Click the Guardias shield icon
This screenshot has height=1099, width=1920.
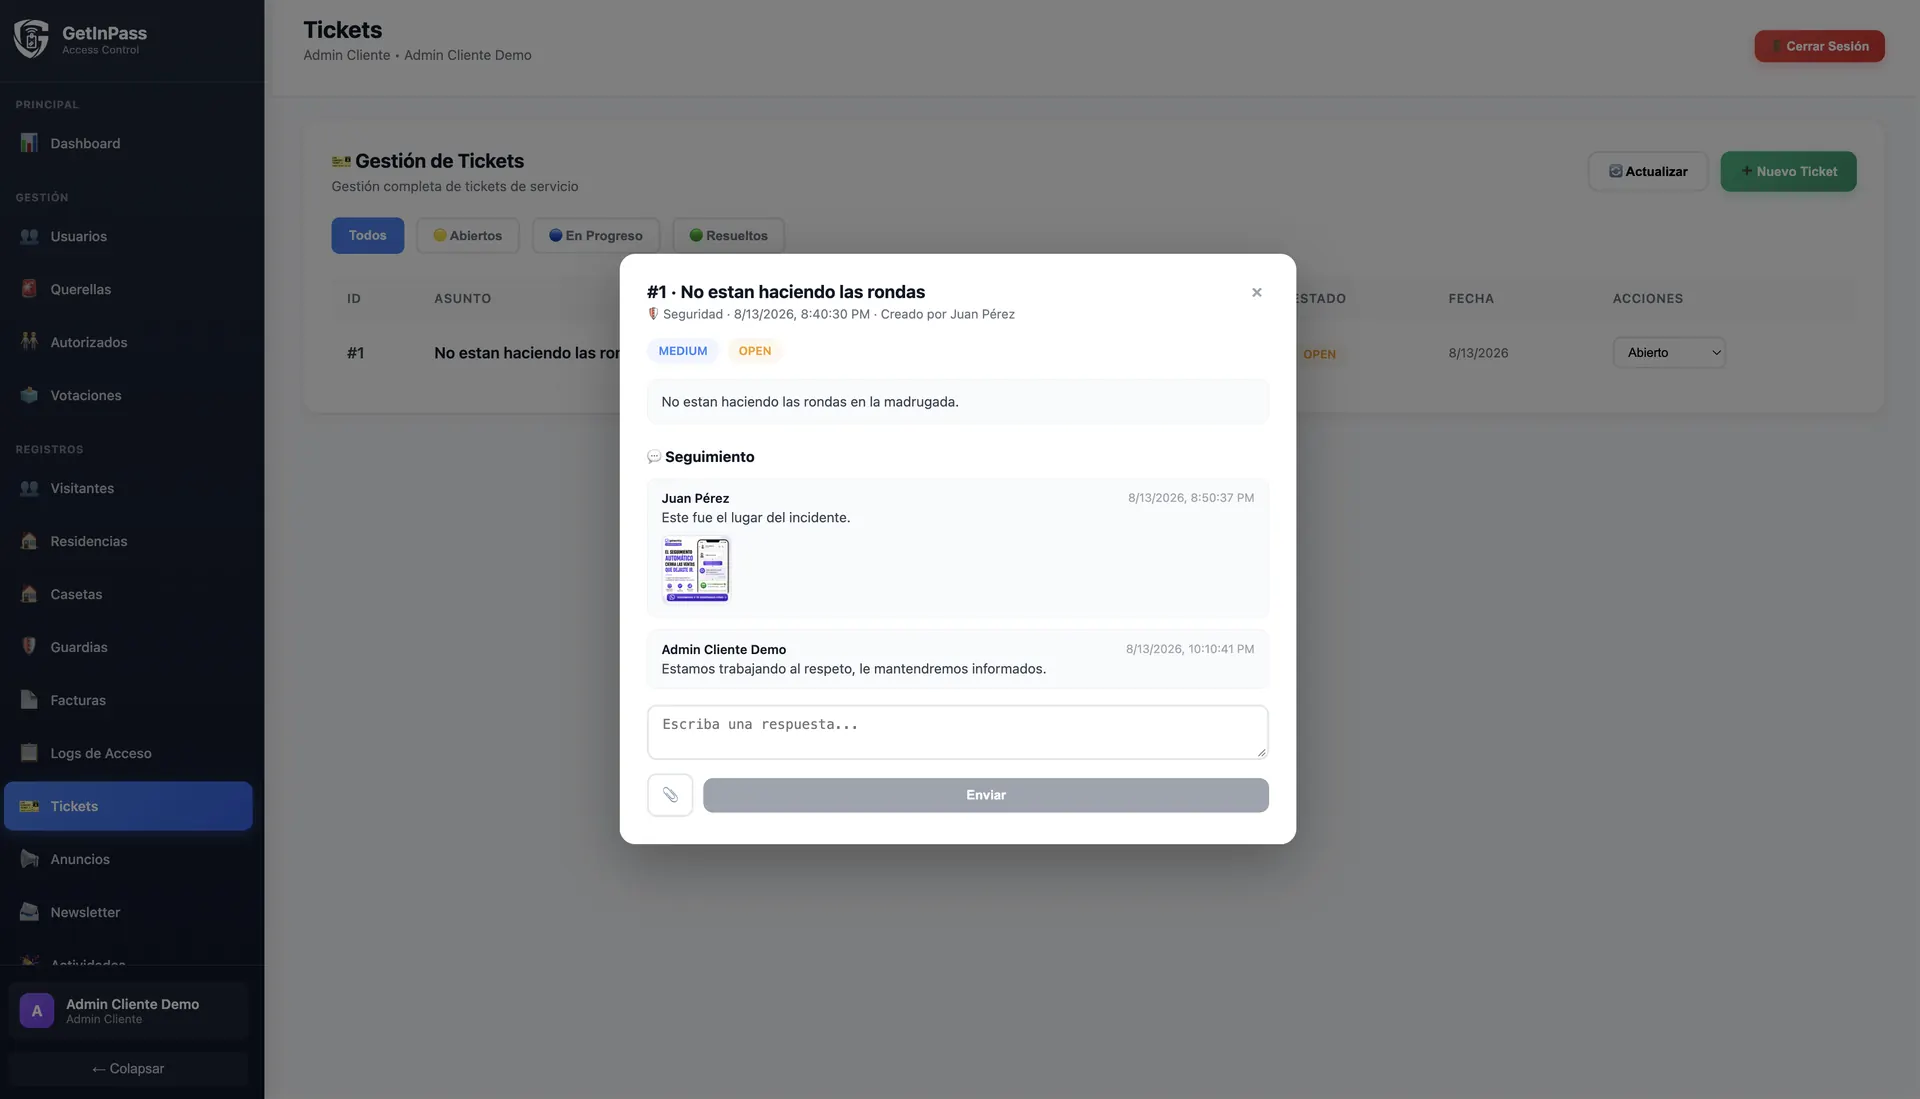(29, 647)
